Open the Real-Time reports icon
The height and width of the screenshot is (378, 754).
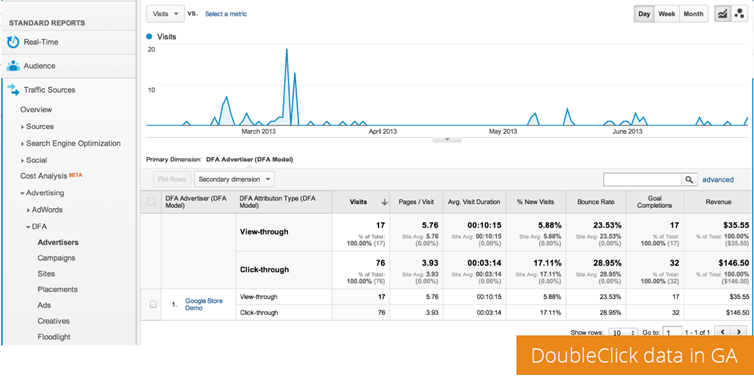(x=13, y=42)
